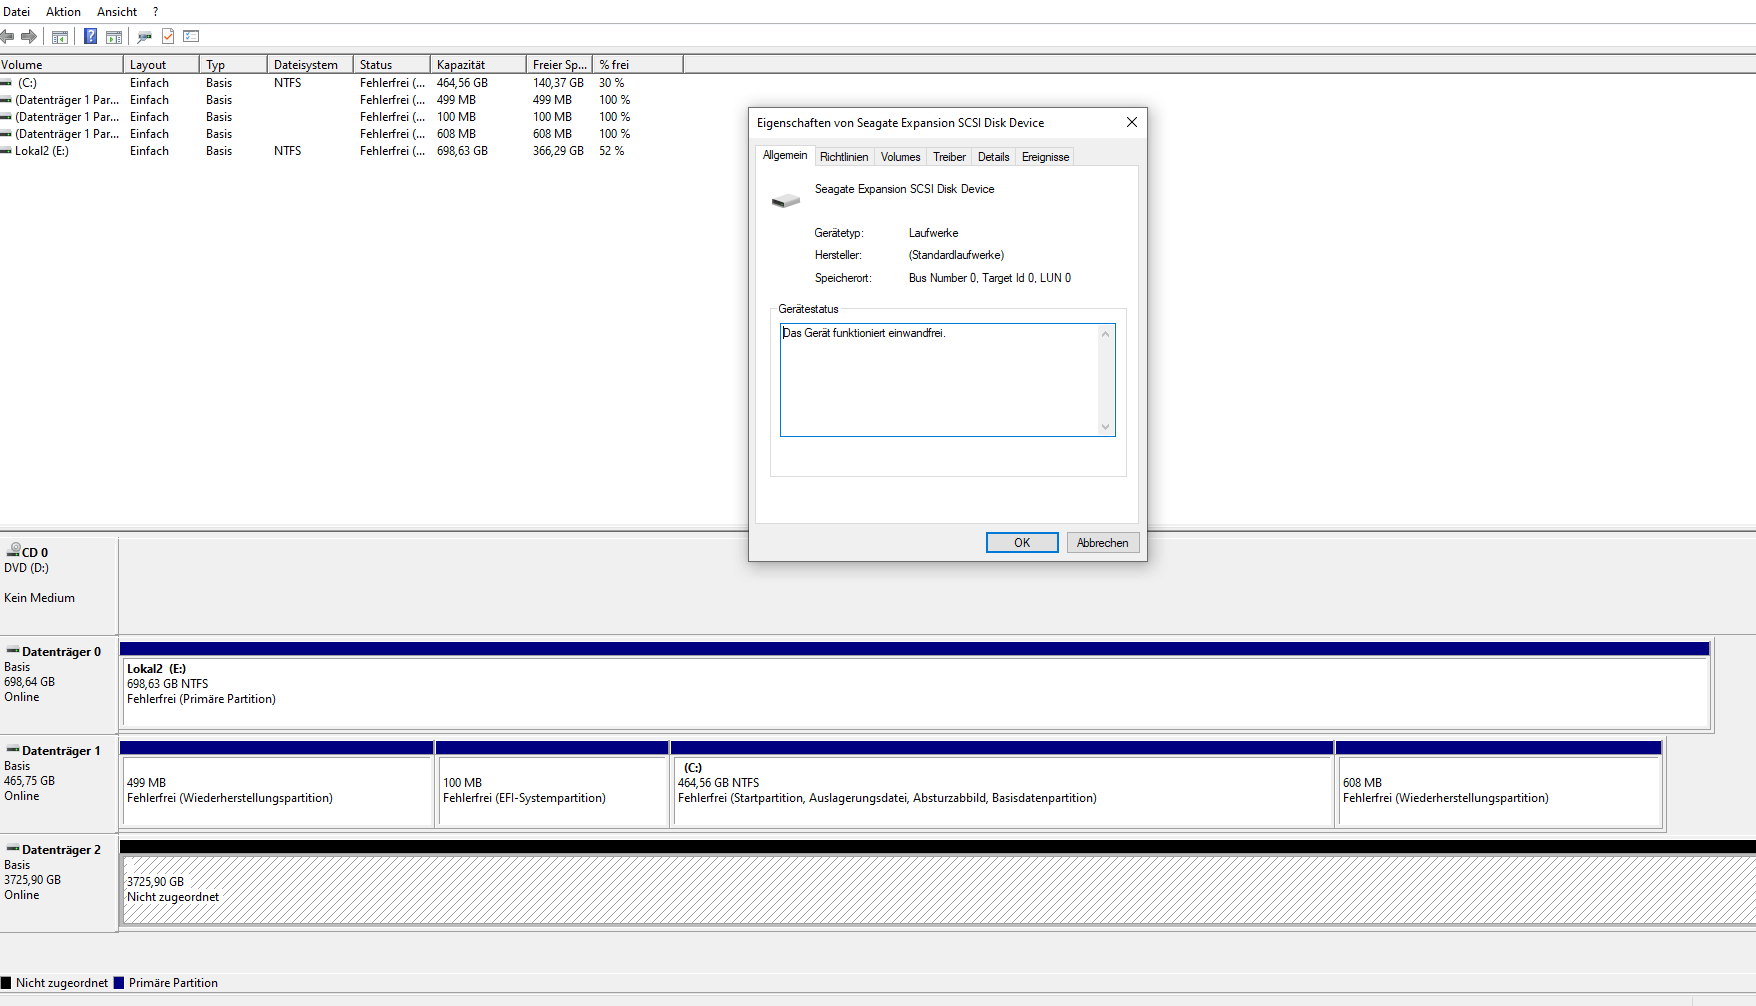
Task: Click the 52 % free cell
Action: (x=612, y=151)
